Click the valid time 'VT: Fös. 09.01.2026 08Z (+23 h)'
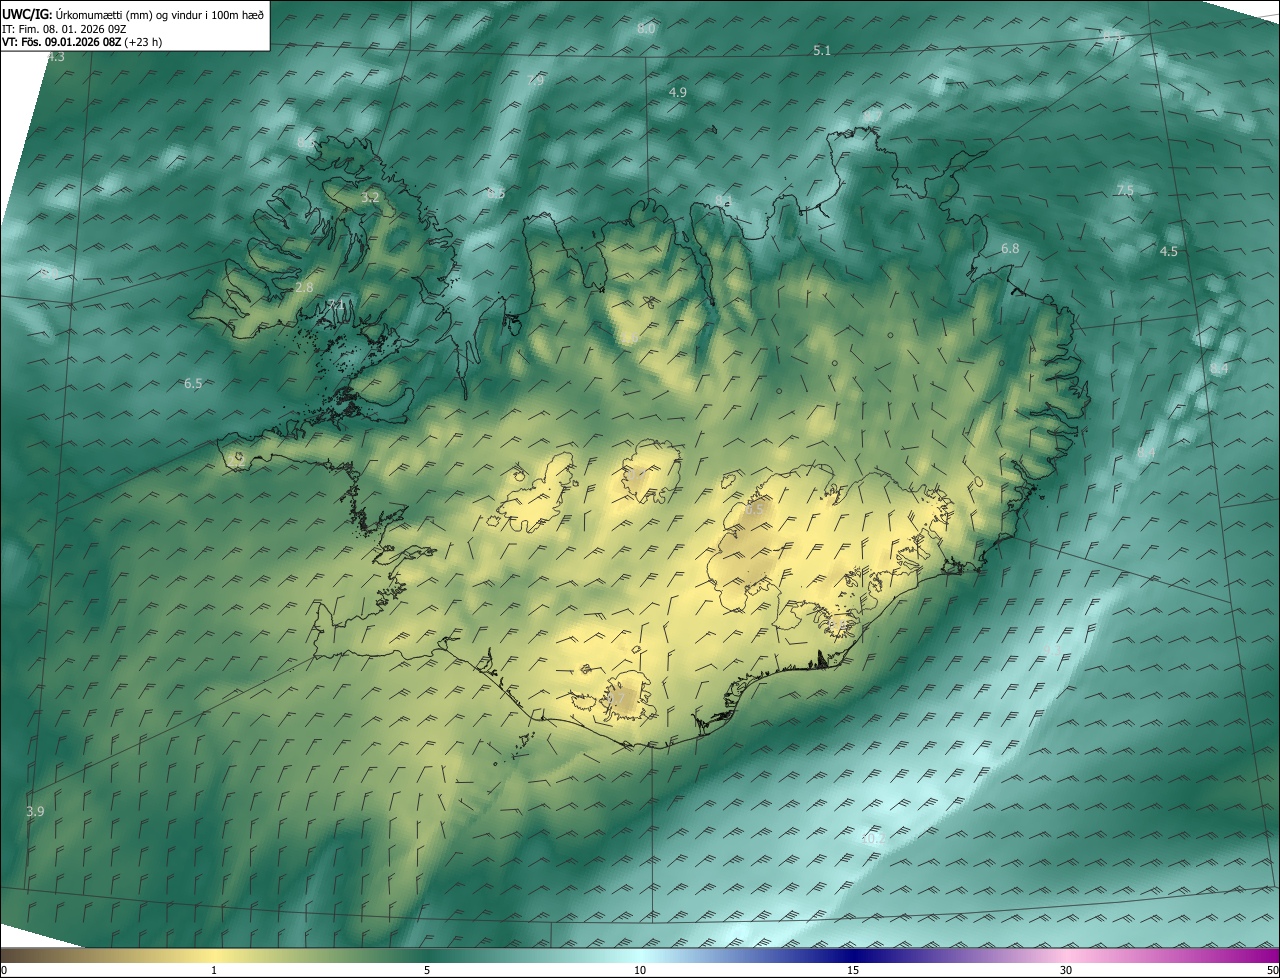The height and width of the screenshot is (978, 1280). 82,42
